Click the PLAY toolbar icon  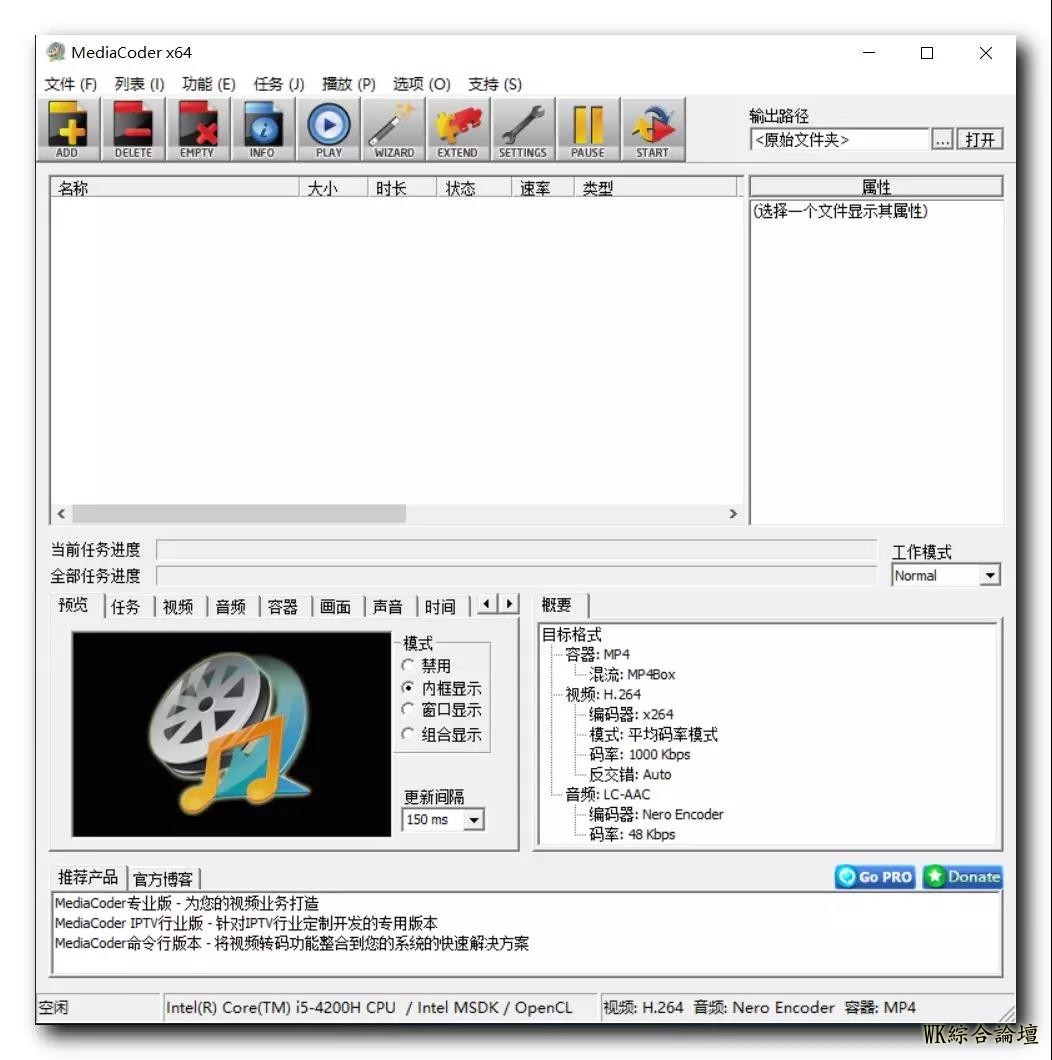click(x=329, y=129)
